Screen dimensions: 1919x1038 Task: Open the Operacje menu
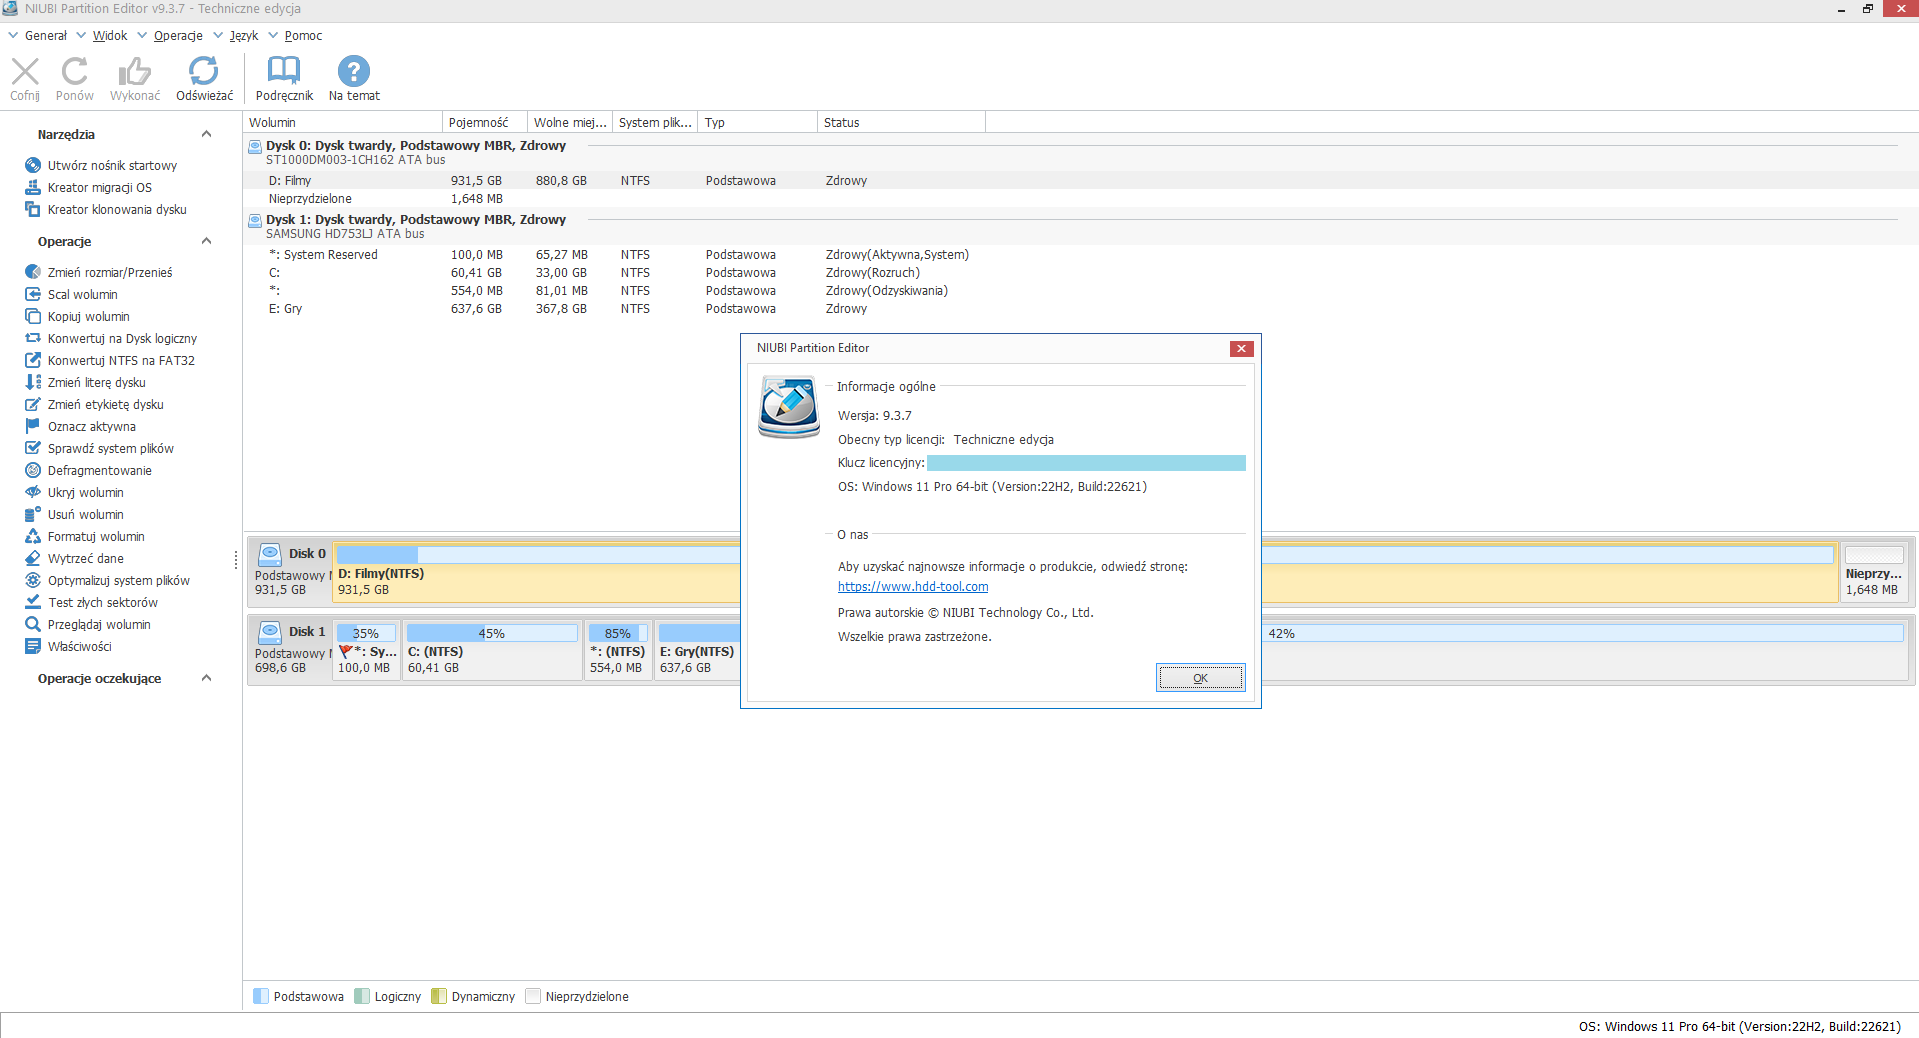(178, 36)
